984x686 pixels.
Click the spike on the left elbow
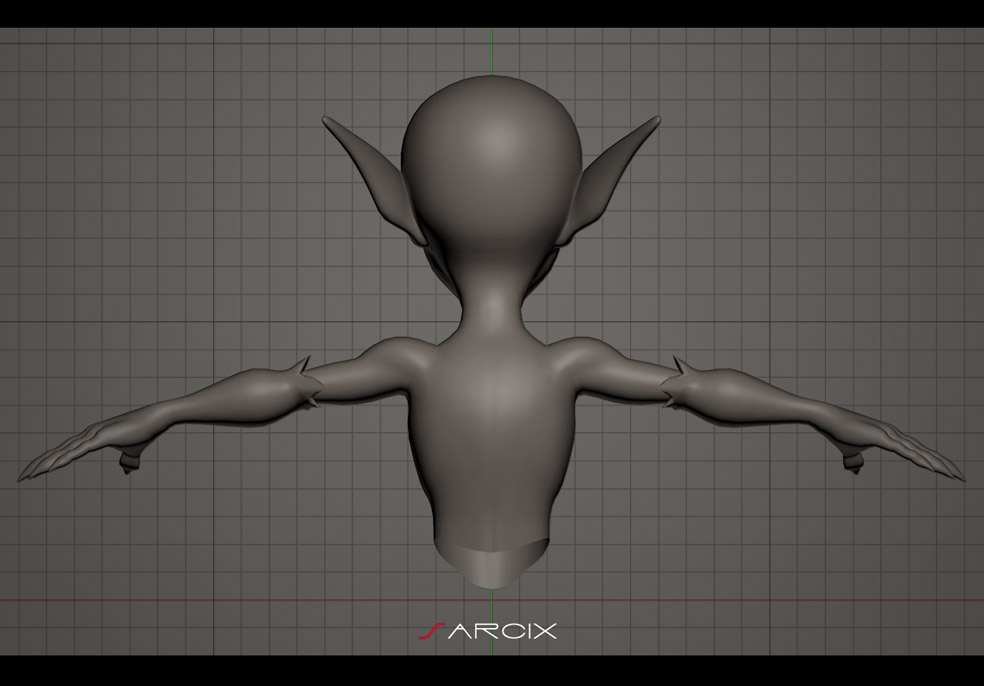303,366
